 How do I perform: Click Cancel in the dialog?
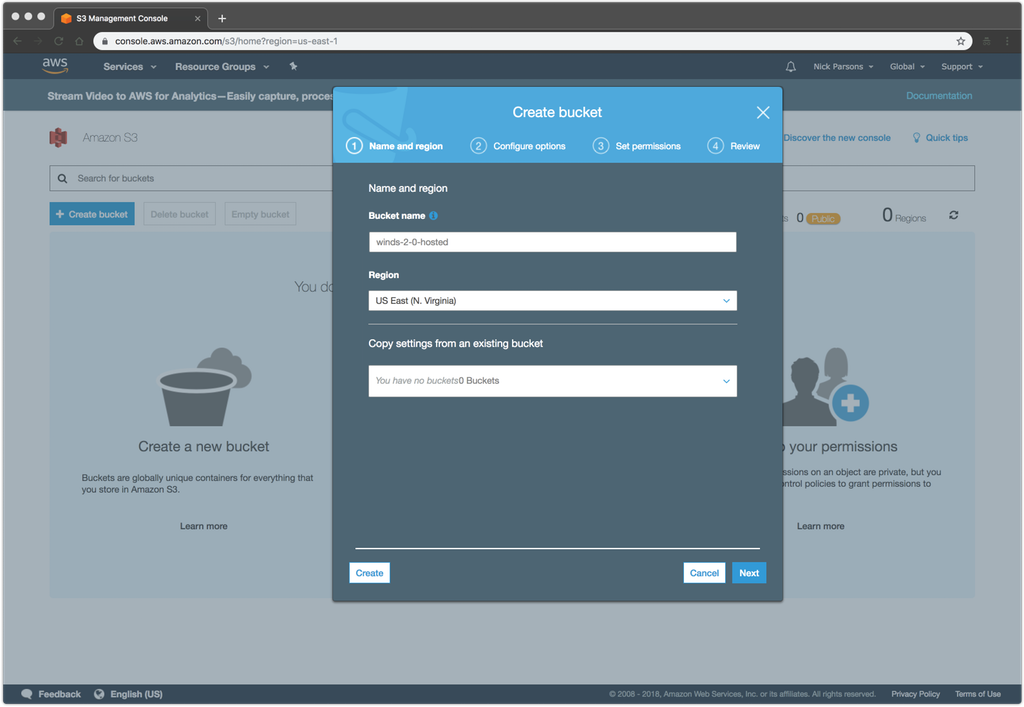point(704,573)
